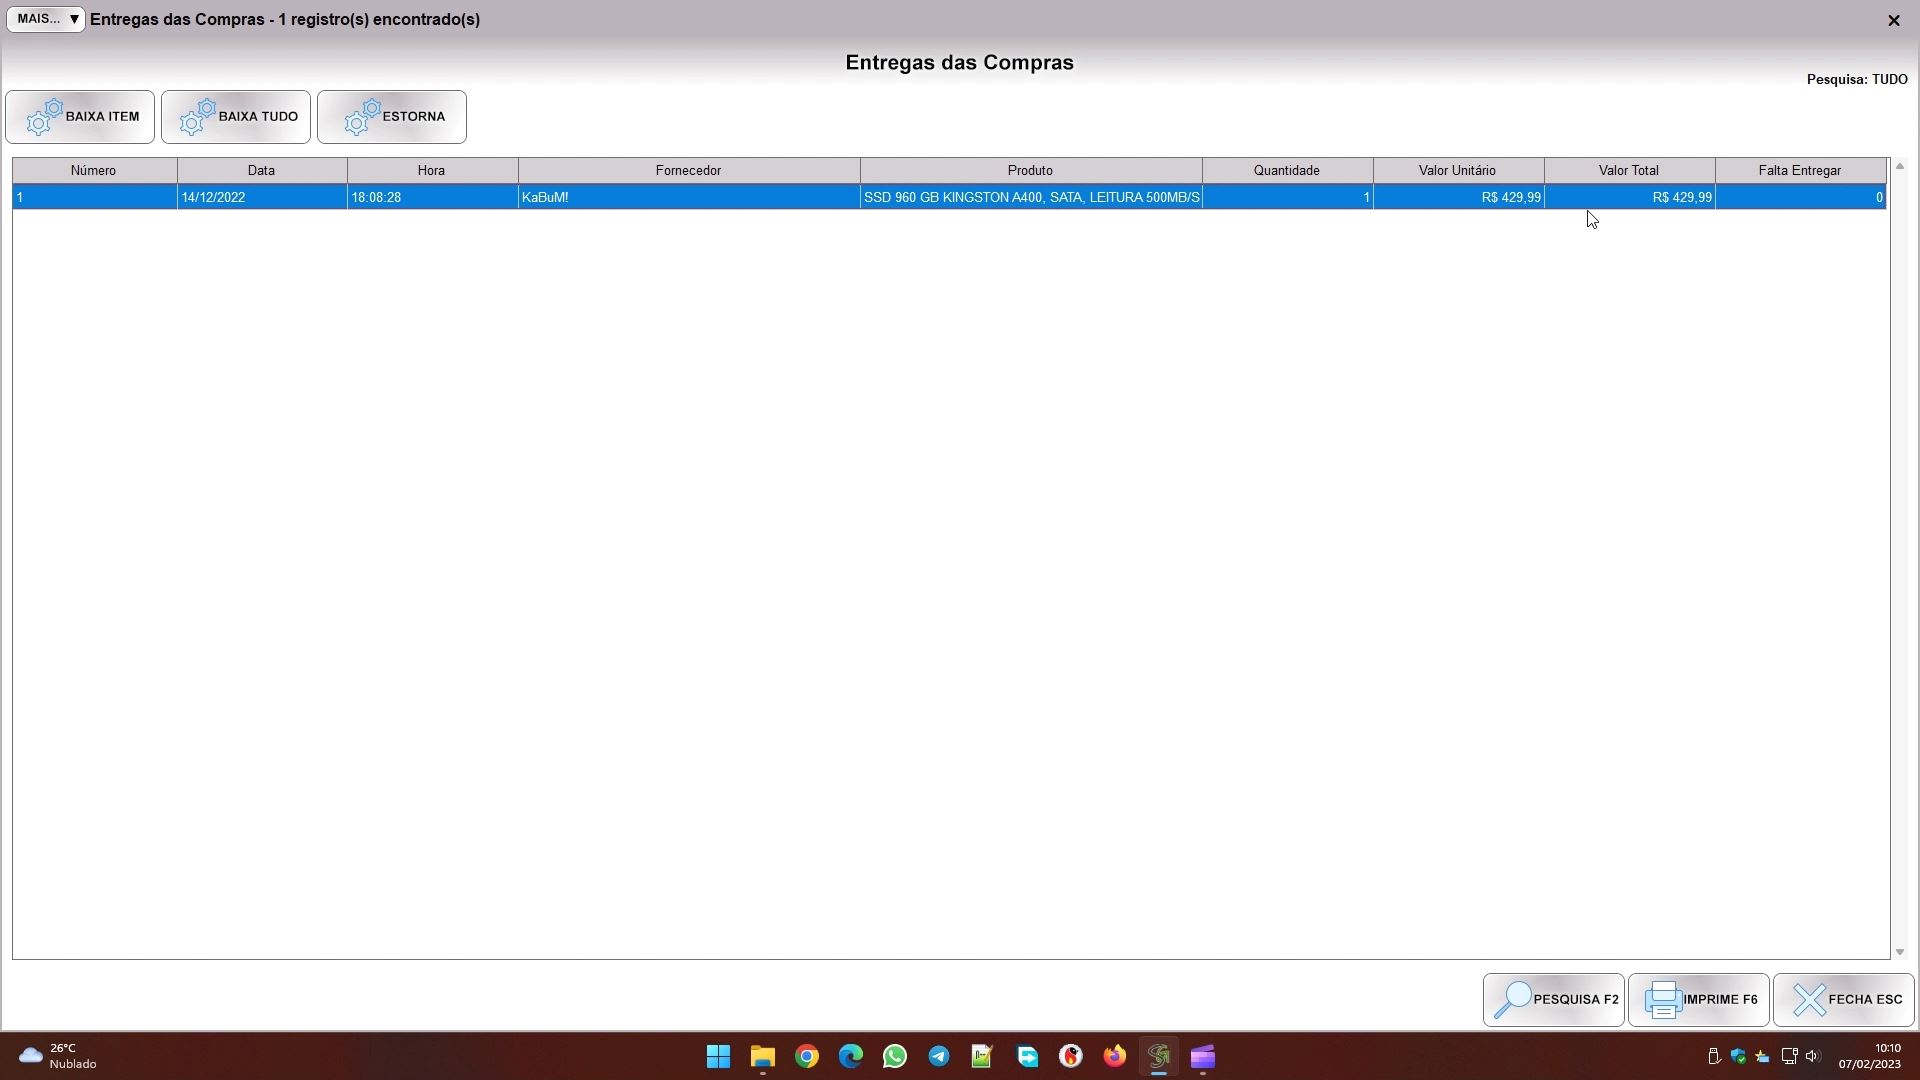Select the Valor Unitário R$ 429,99 cell
The height and width of the screenshot is (1080, 1920).
1459,197
